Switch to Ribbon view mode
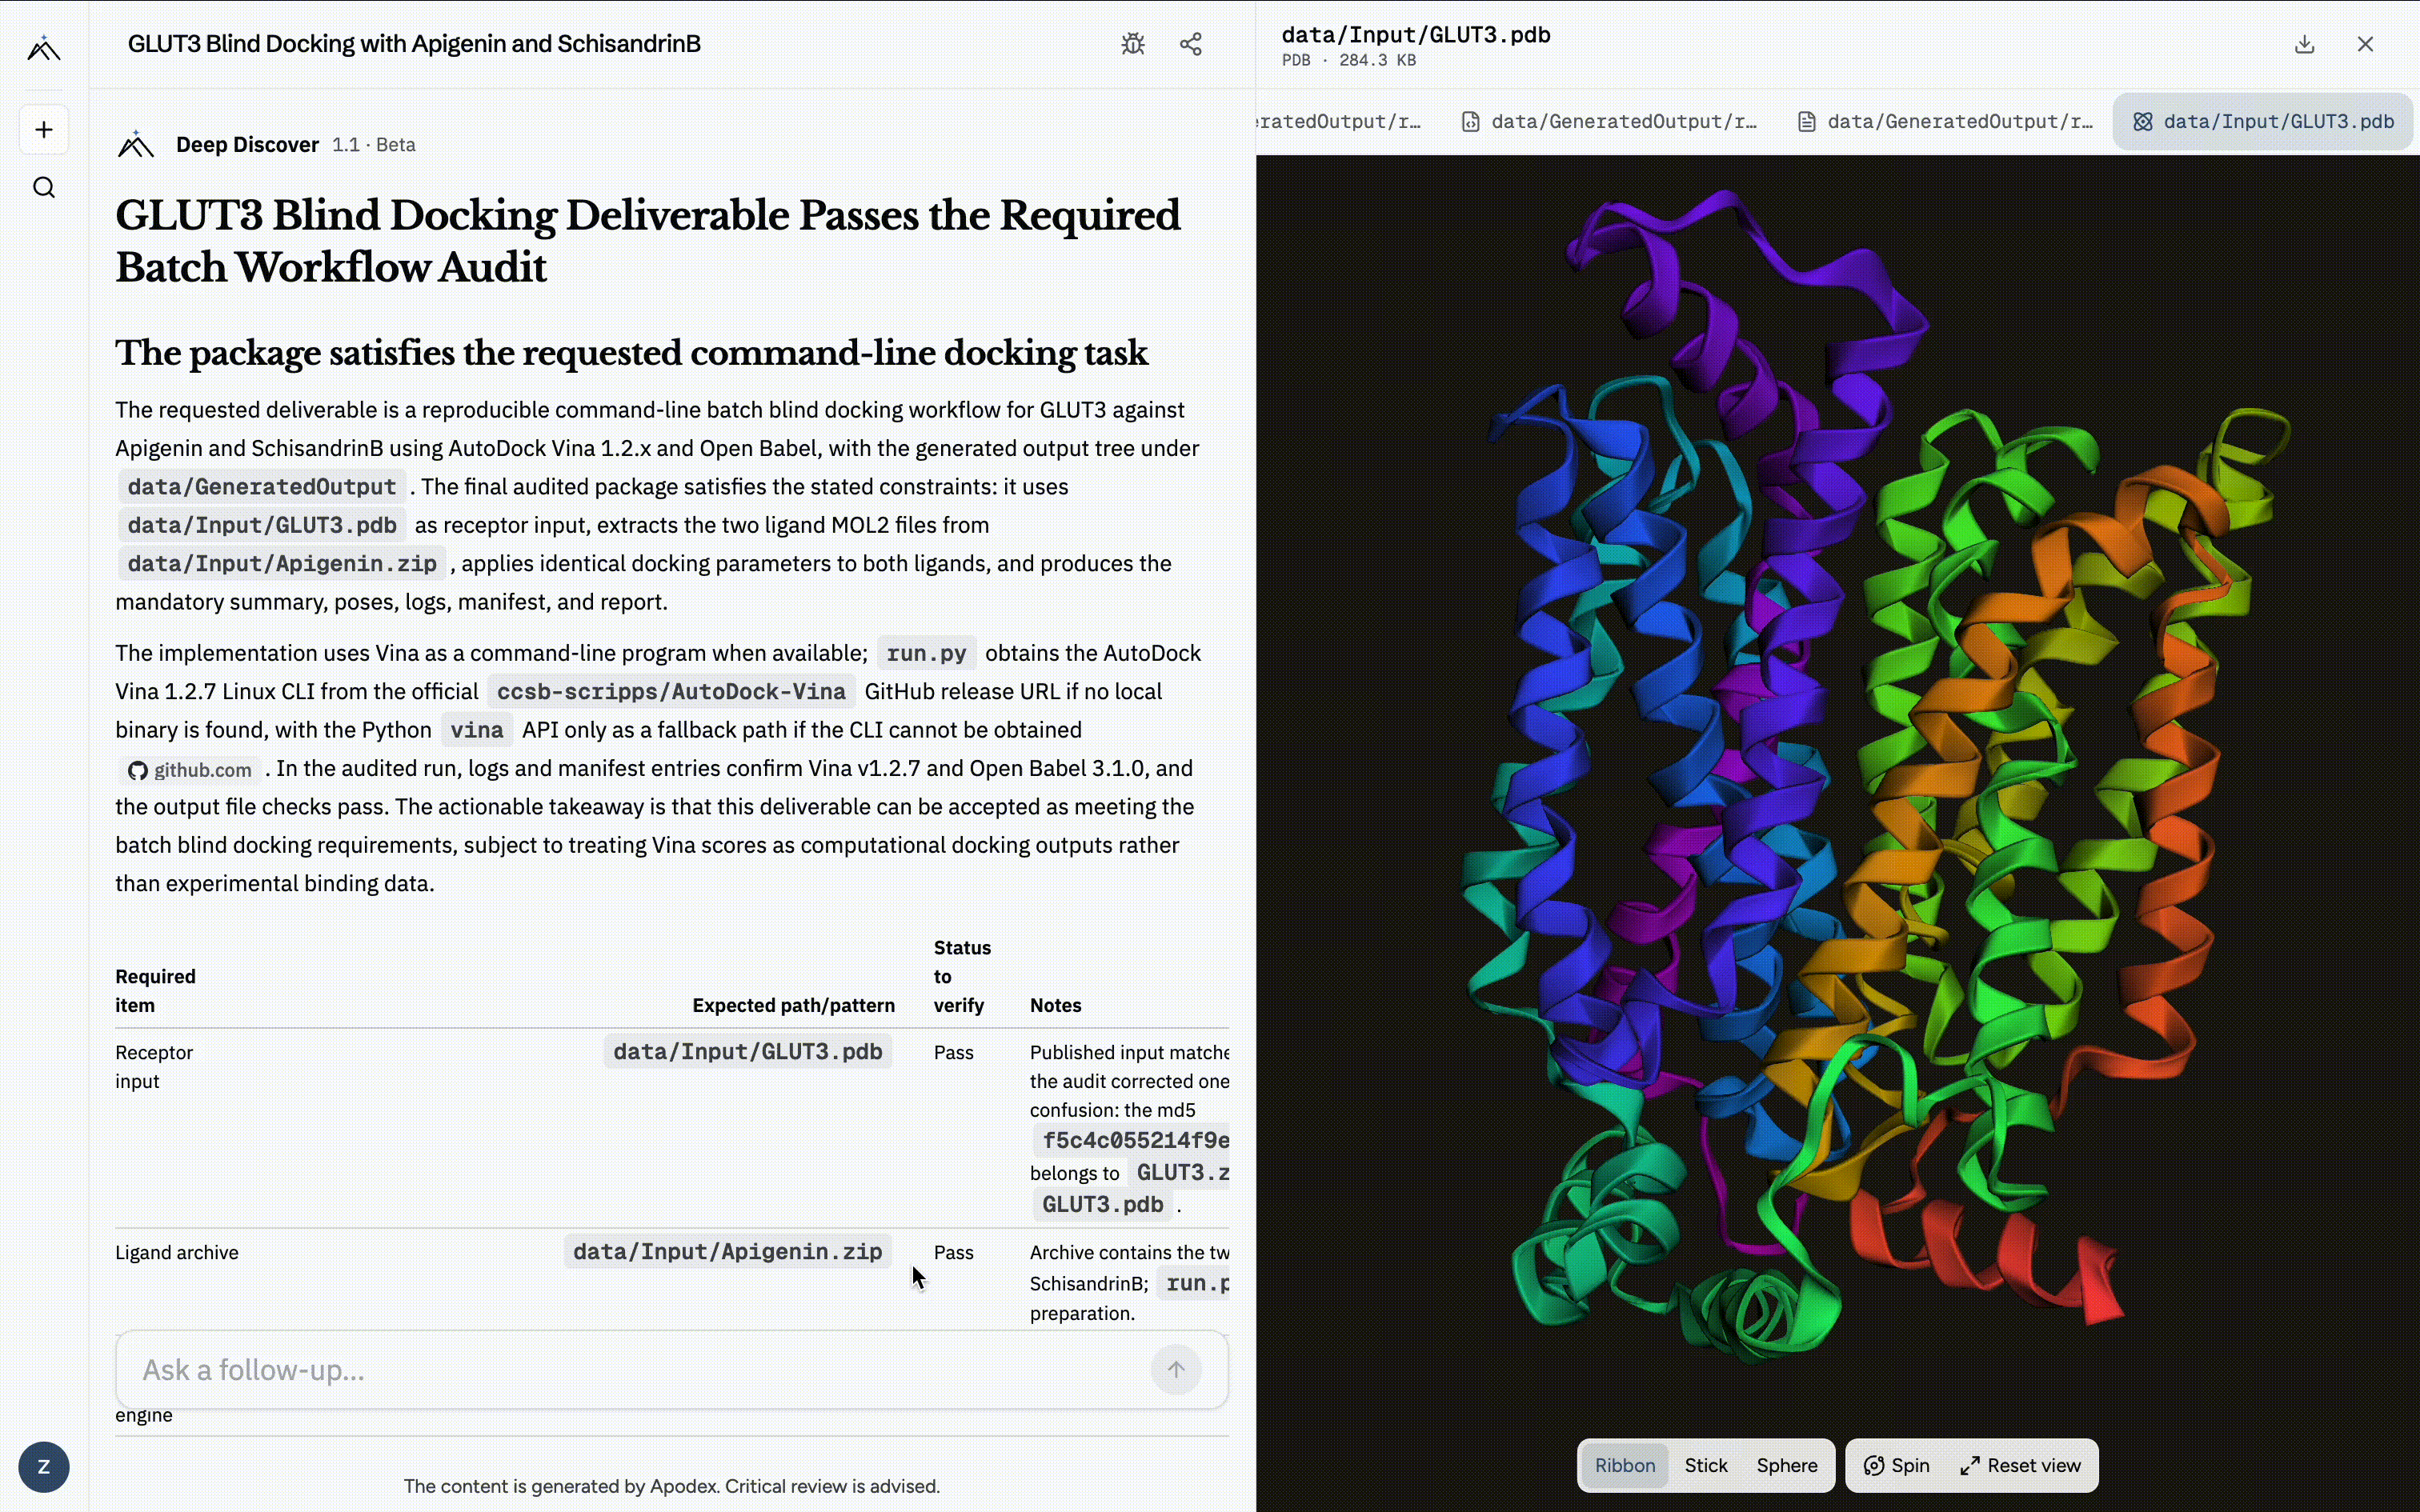 tap(1625, 1465)
